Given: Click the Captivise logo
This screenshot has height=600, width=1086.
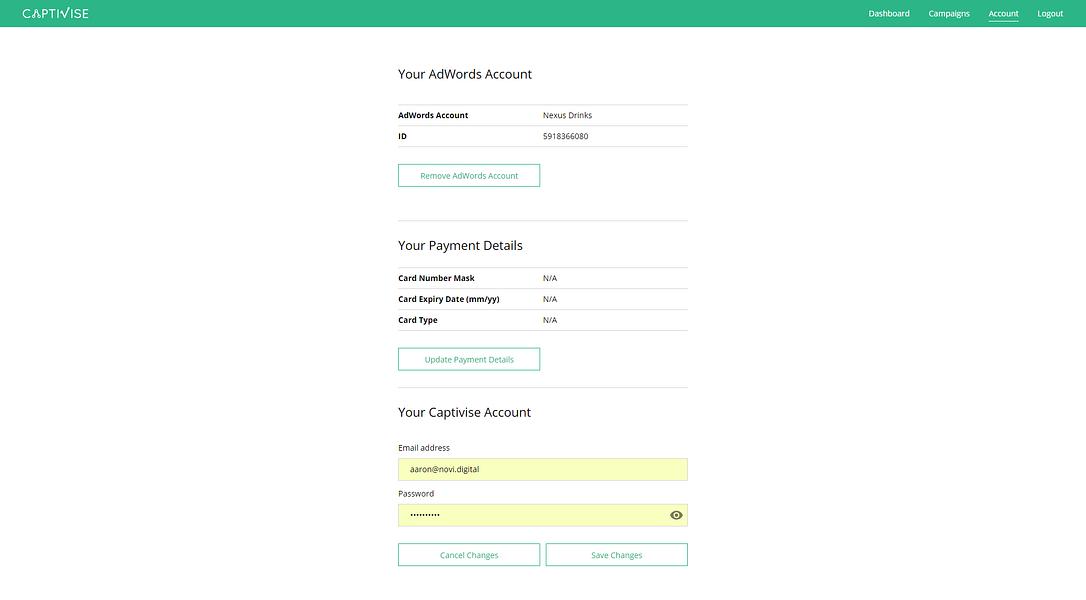Looking at the screenshot, I should coord(55,13).
